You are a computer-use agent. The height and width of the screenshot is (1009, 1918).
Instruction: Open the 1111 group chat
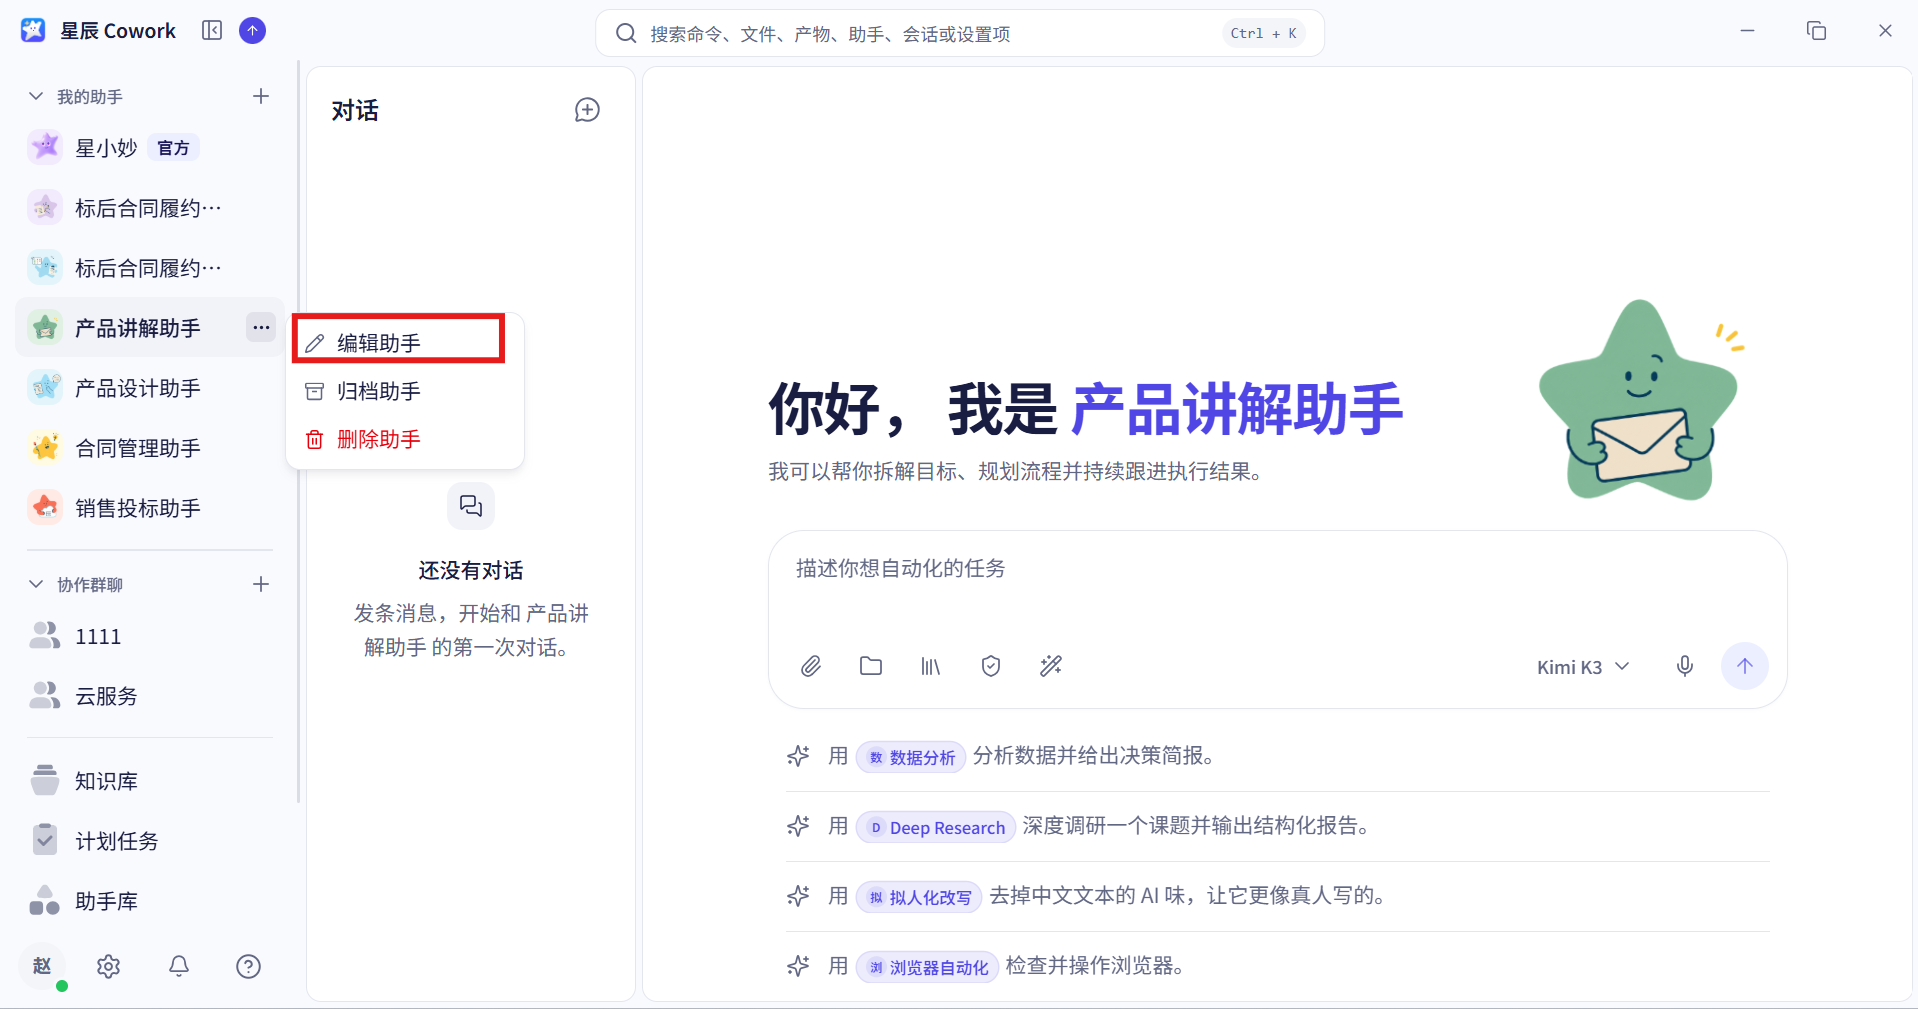[150, 636]
